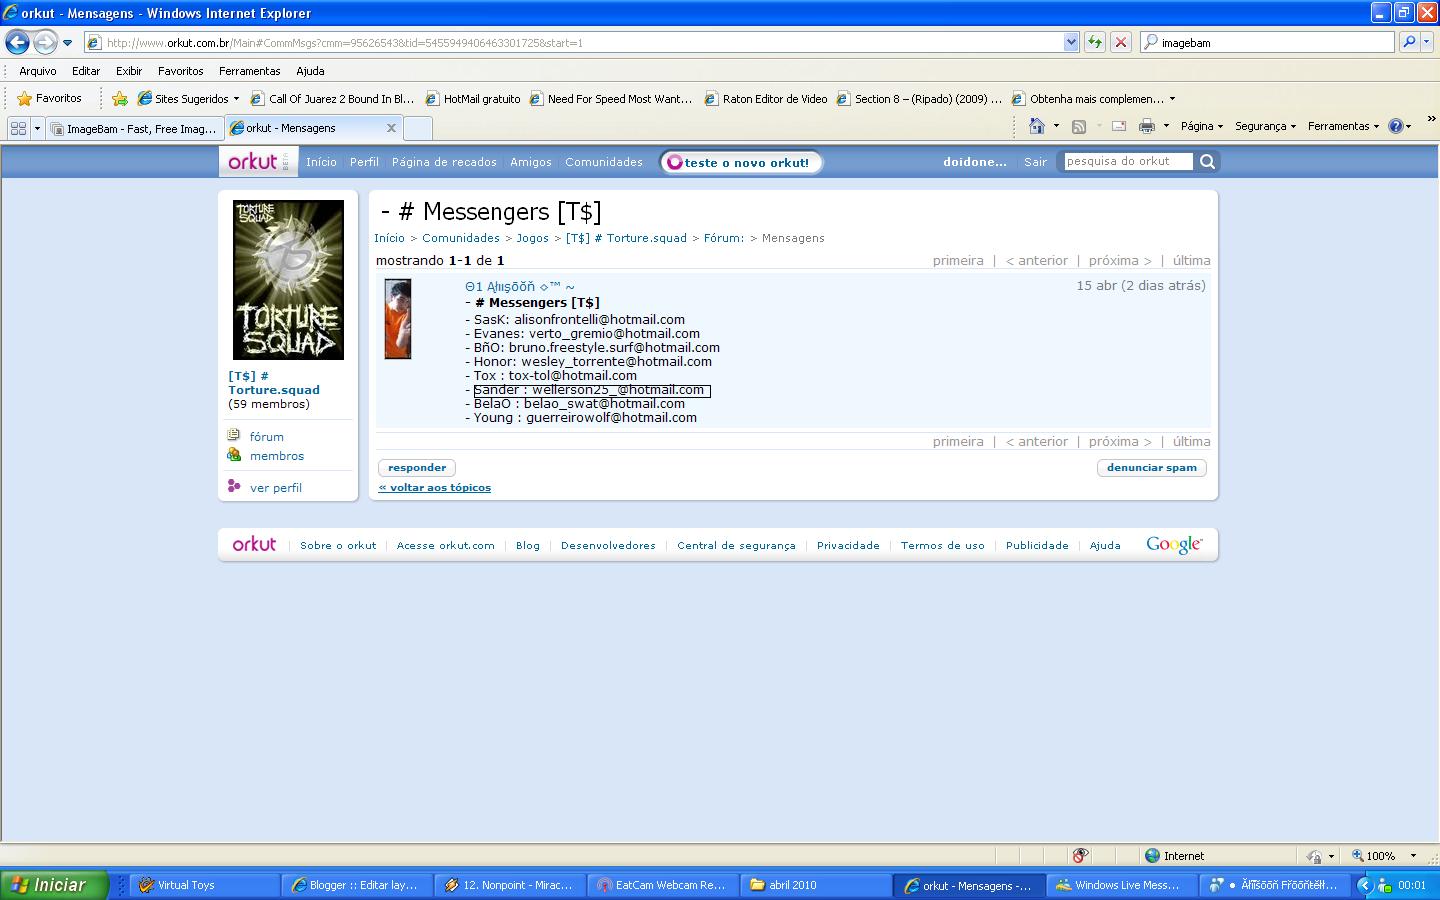
Task: Click the browser Back arrow button
Action: tap(17, 42)
